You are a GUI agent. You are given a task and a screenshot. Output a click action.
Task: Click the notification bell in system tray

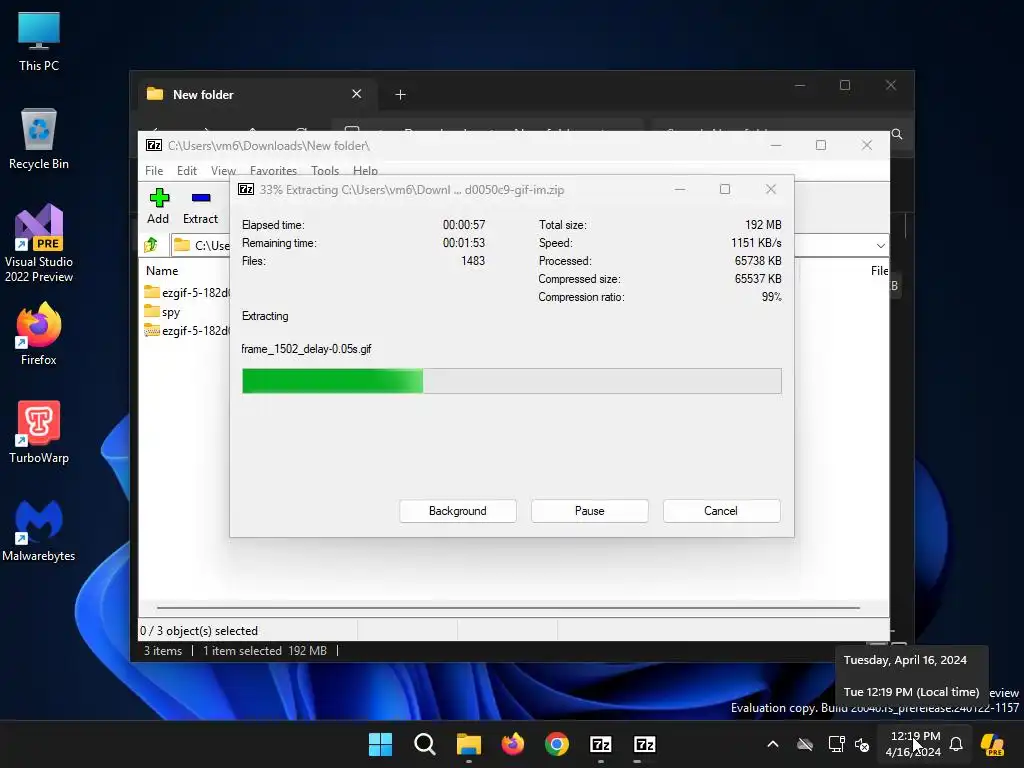(x=956, y=744)
